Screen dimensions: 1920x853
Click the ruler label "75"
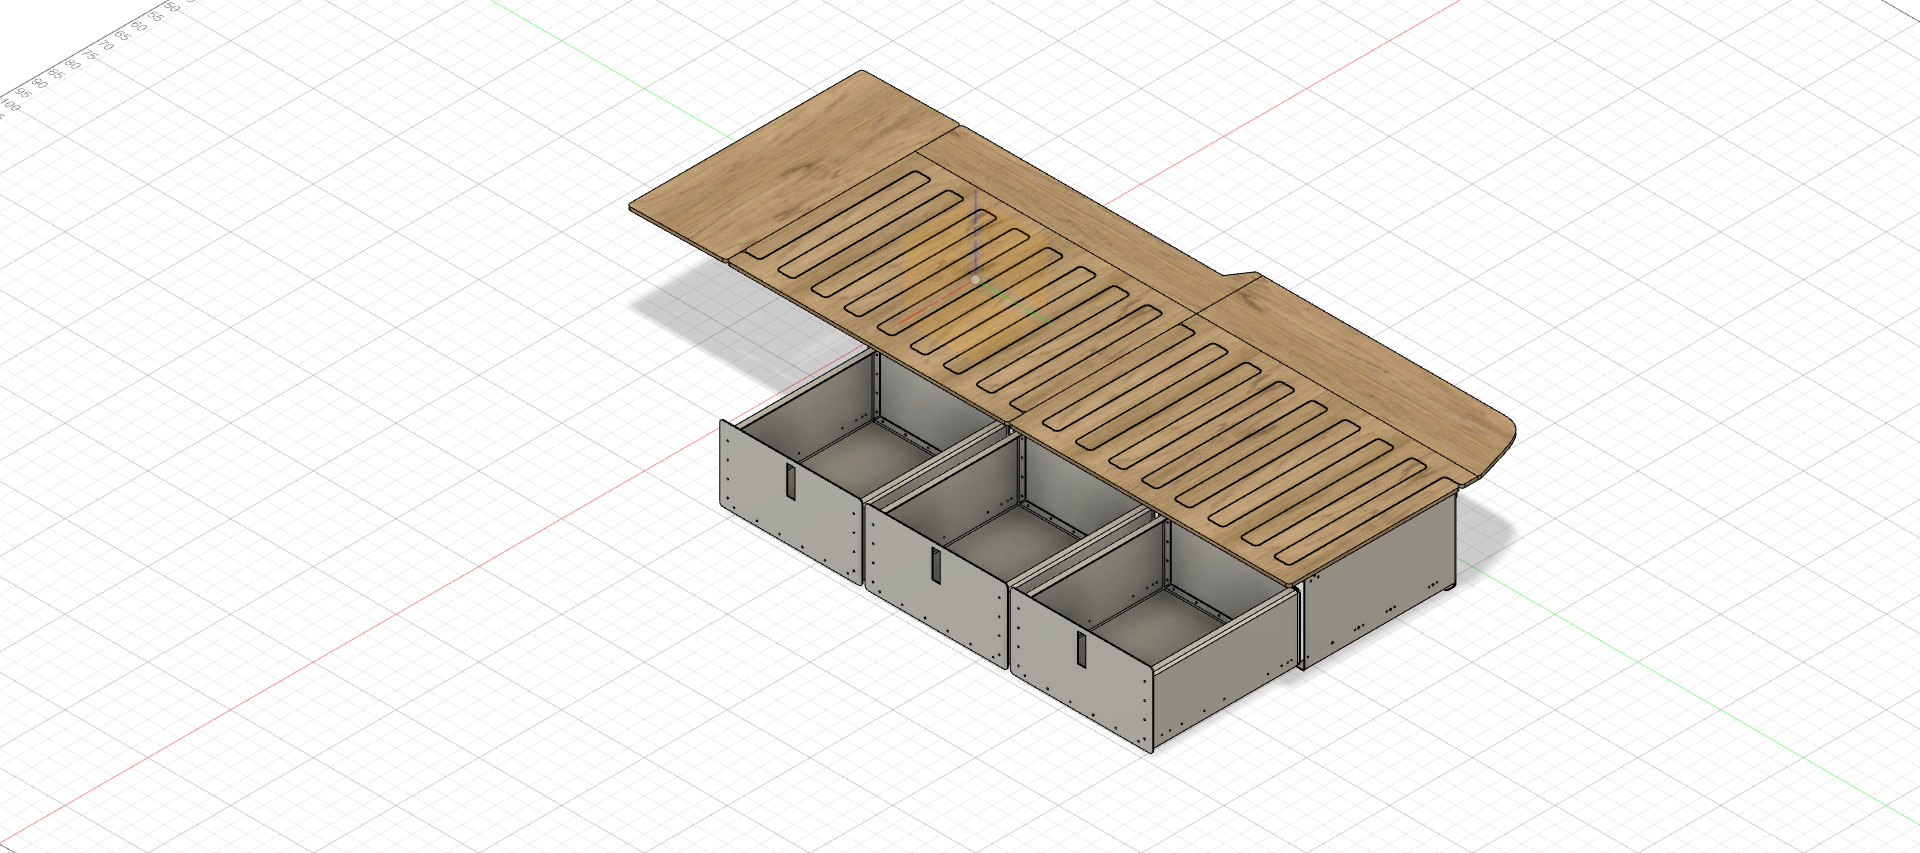[89, 55]
